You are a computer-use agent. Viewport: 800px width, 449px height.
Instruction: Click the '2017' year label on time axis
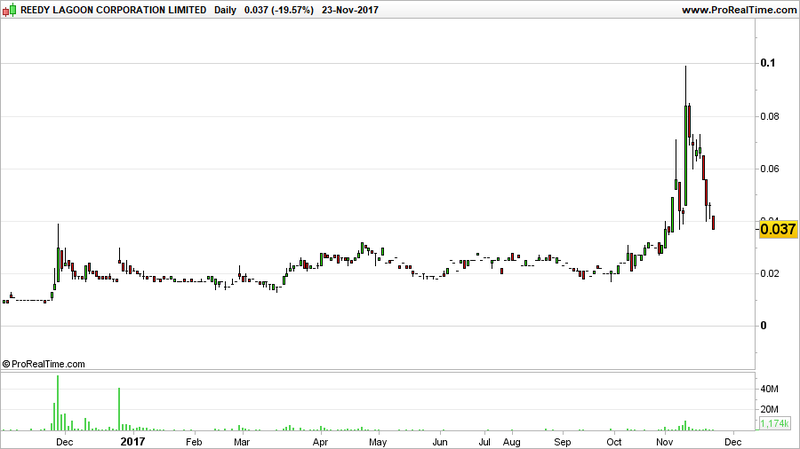pos(133,442)
